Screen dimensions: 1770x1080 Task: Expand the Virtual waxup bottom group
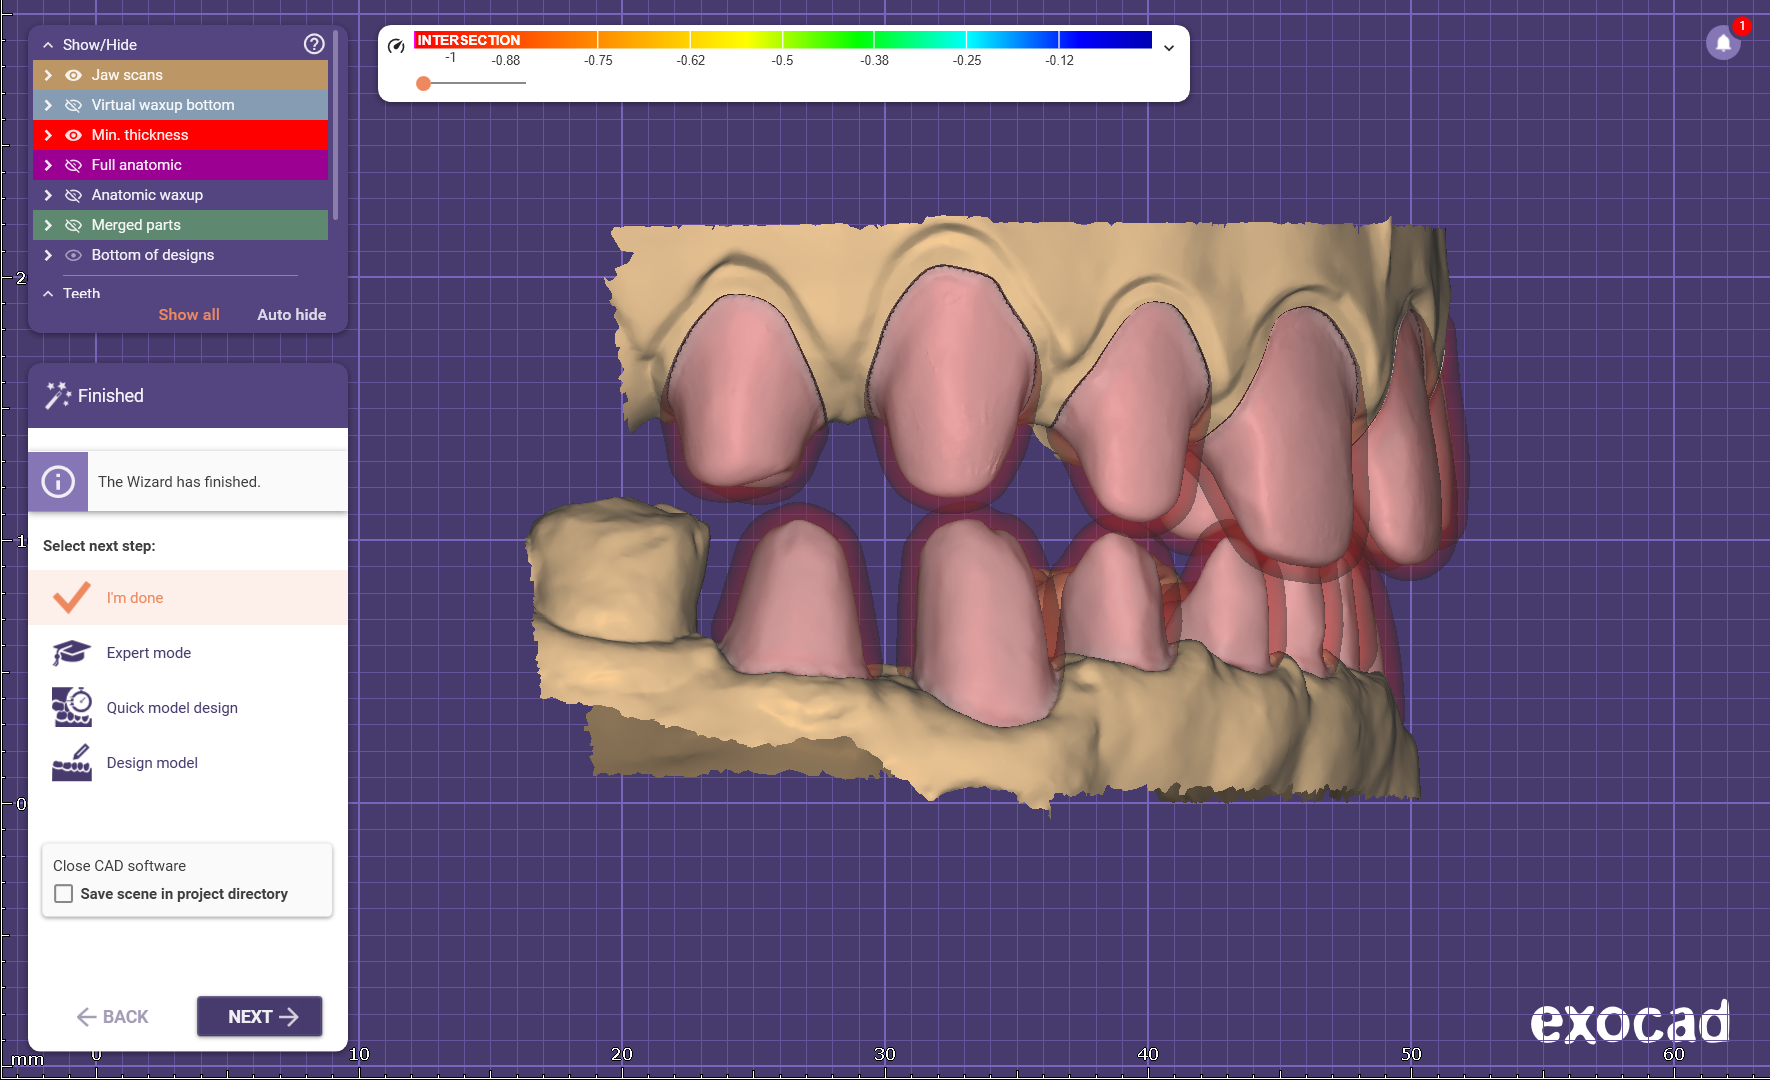tap(48, 105)
